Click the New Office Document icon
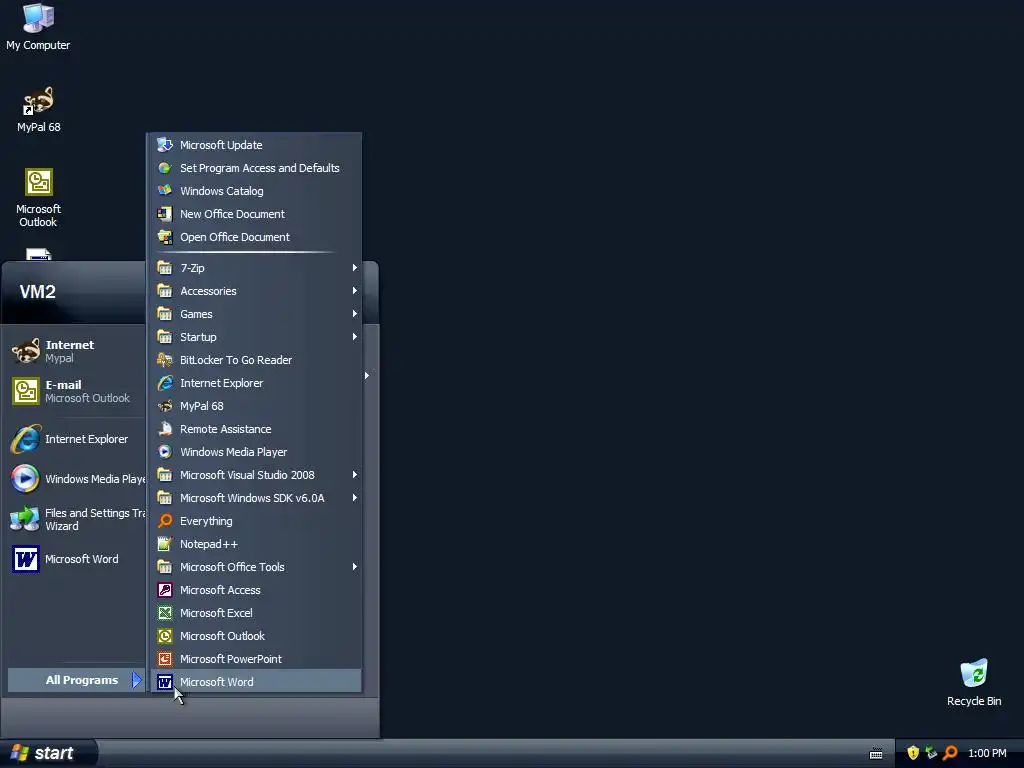1024x768 pixels. [165, 214]
